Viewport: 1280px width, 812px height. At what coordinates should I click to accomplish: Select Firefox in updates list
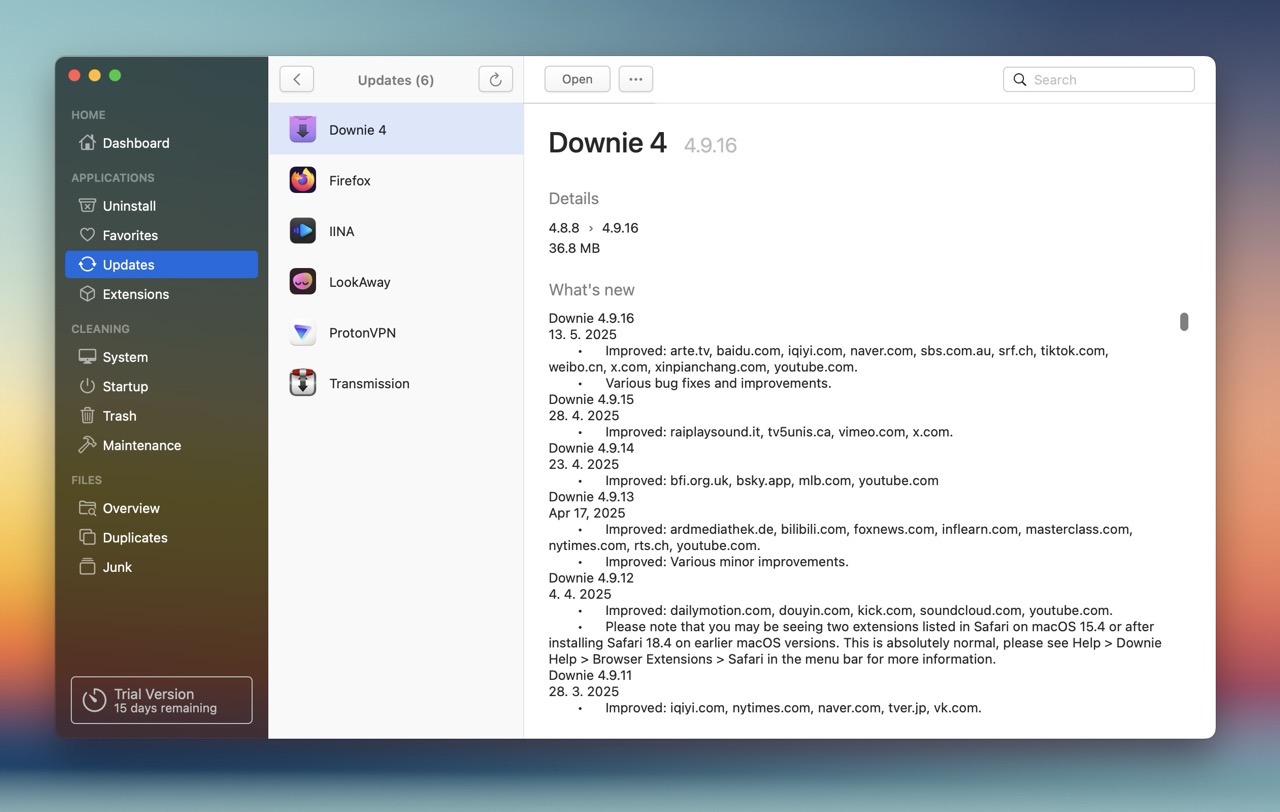[x=396, y=180]
